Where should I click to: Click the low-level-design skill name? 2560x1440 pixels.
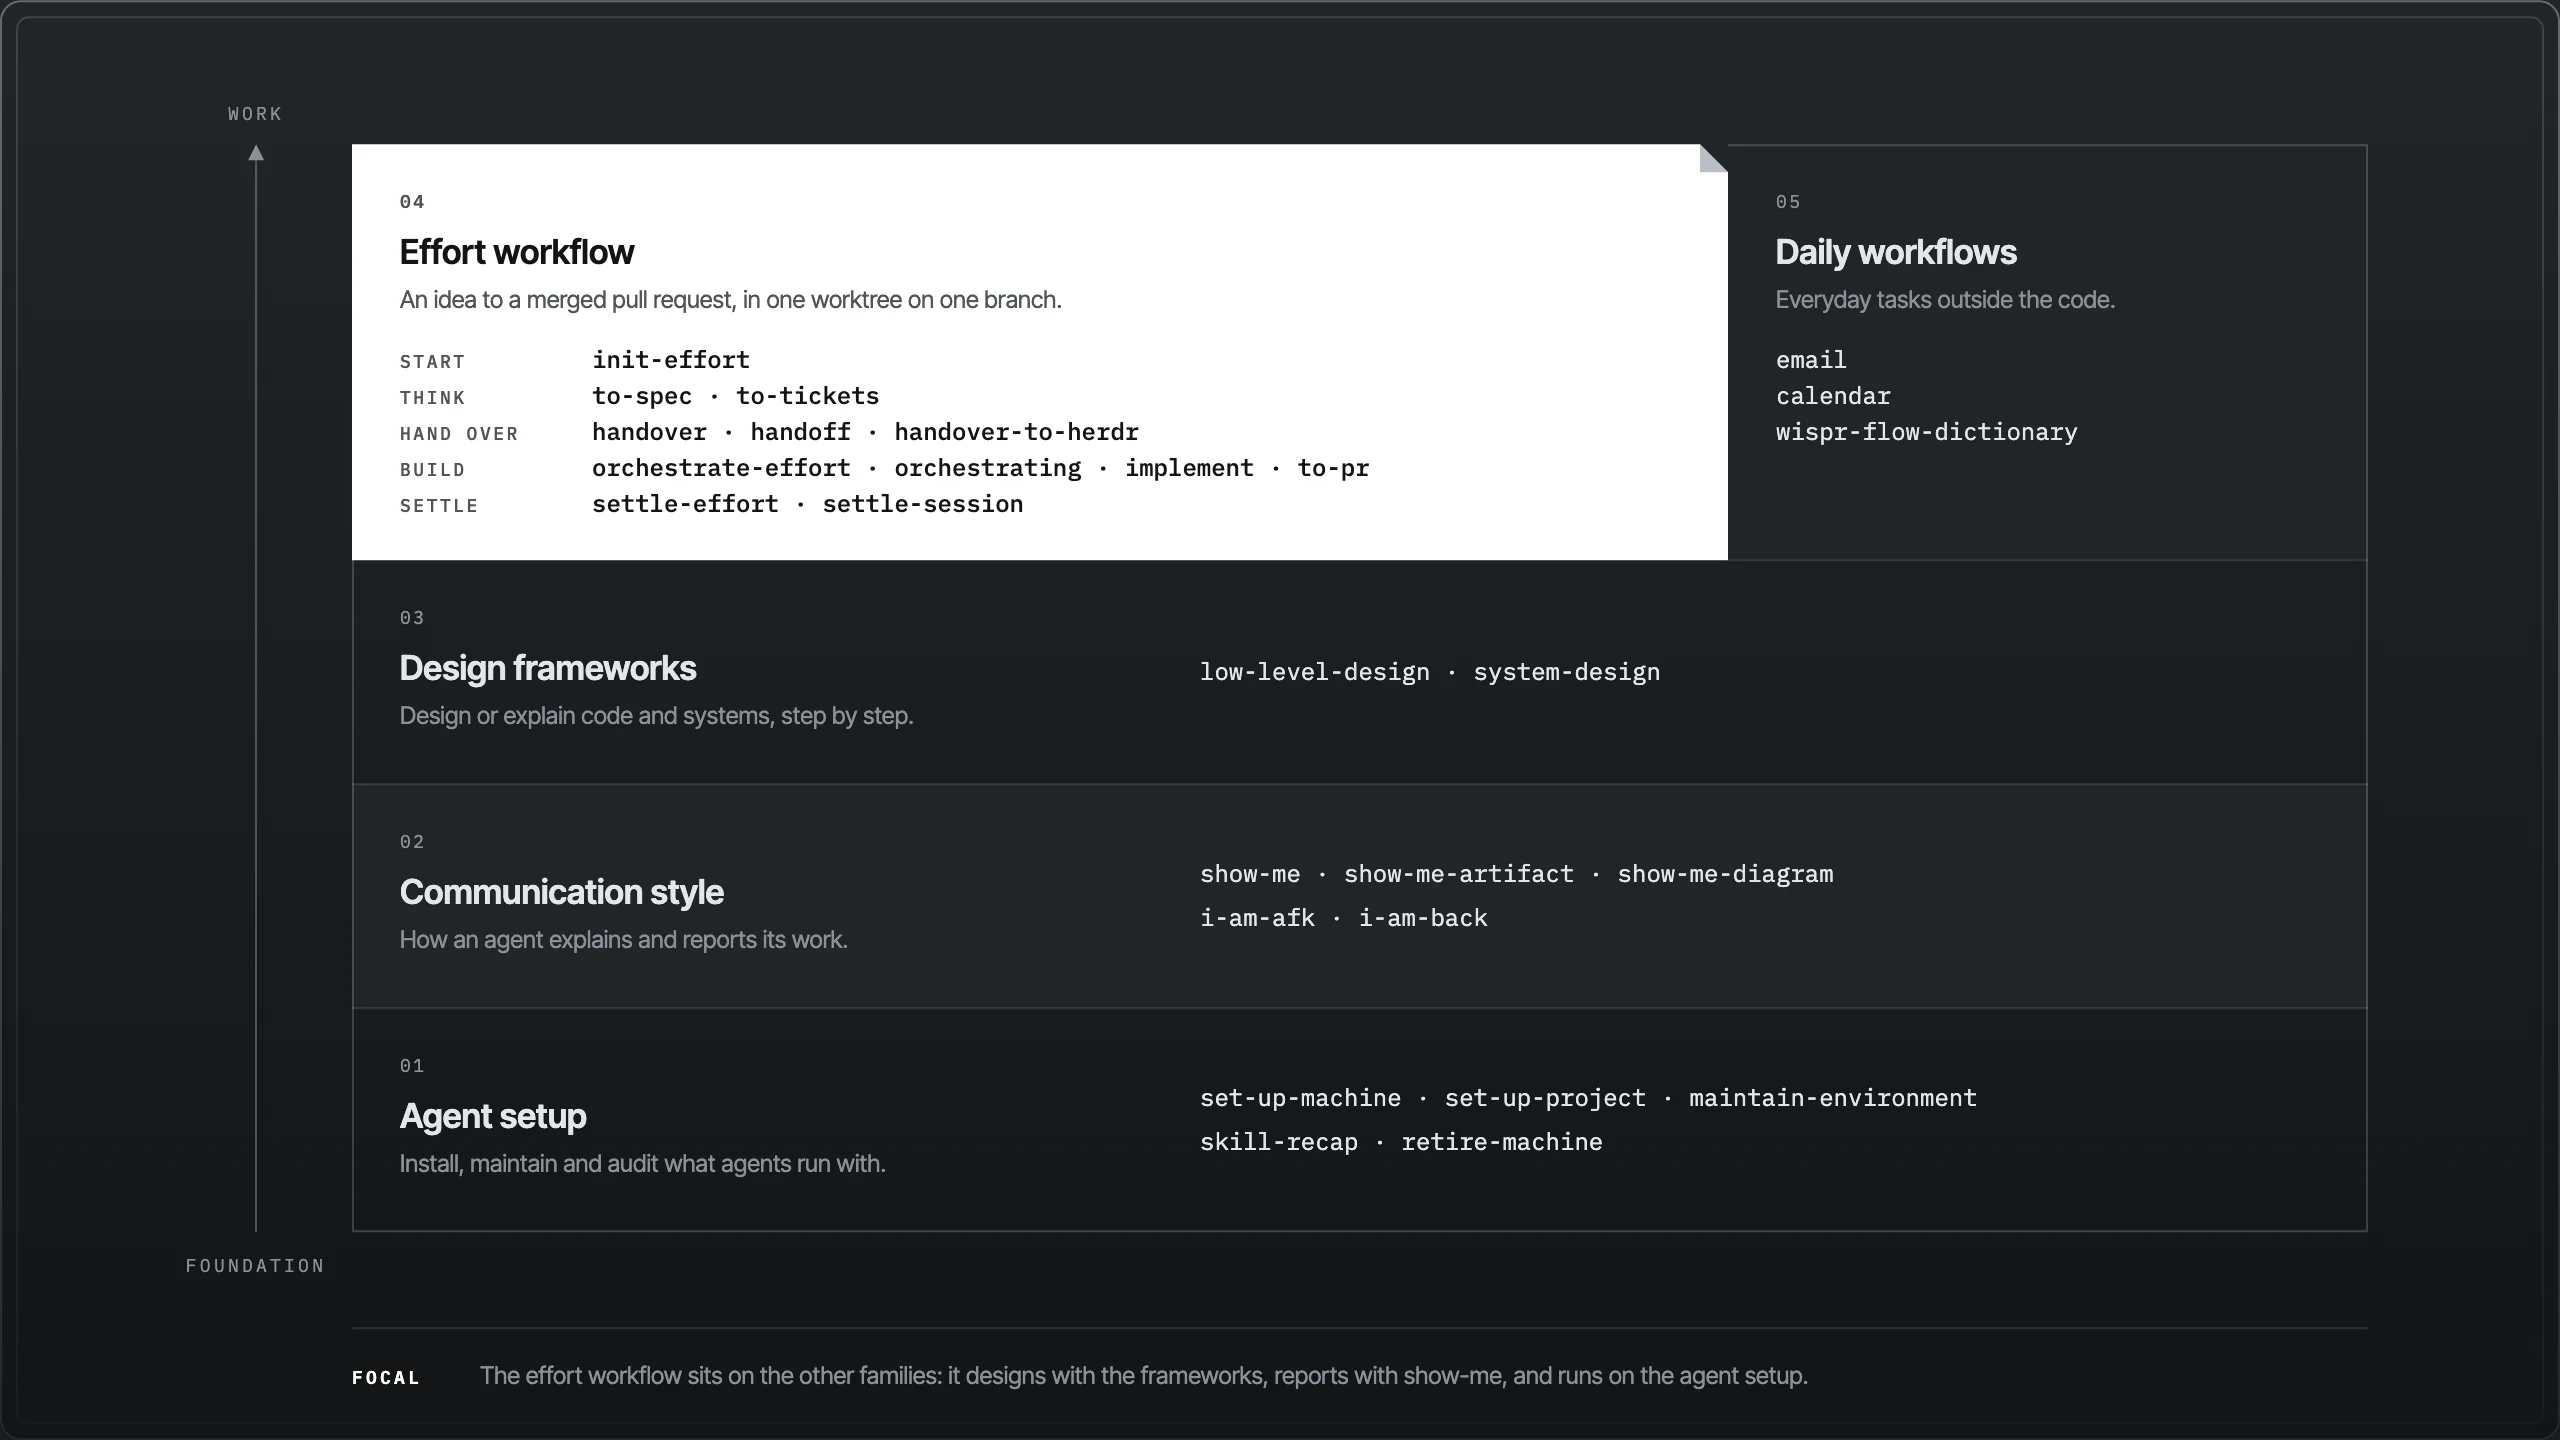click(x=1314, y=672)
